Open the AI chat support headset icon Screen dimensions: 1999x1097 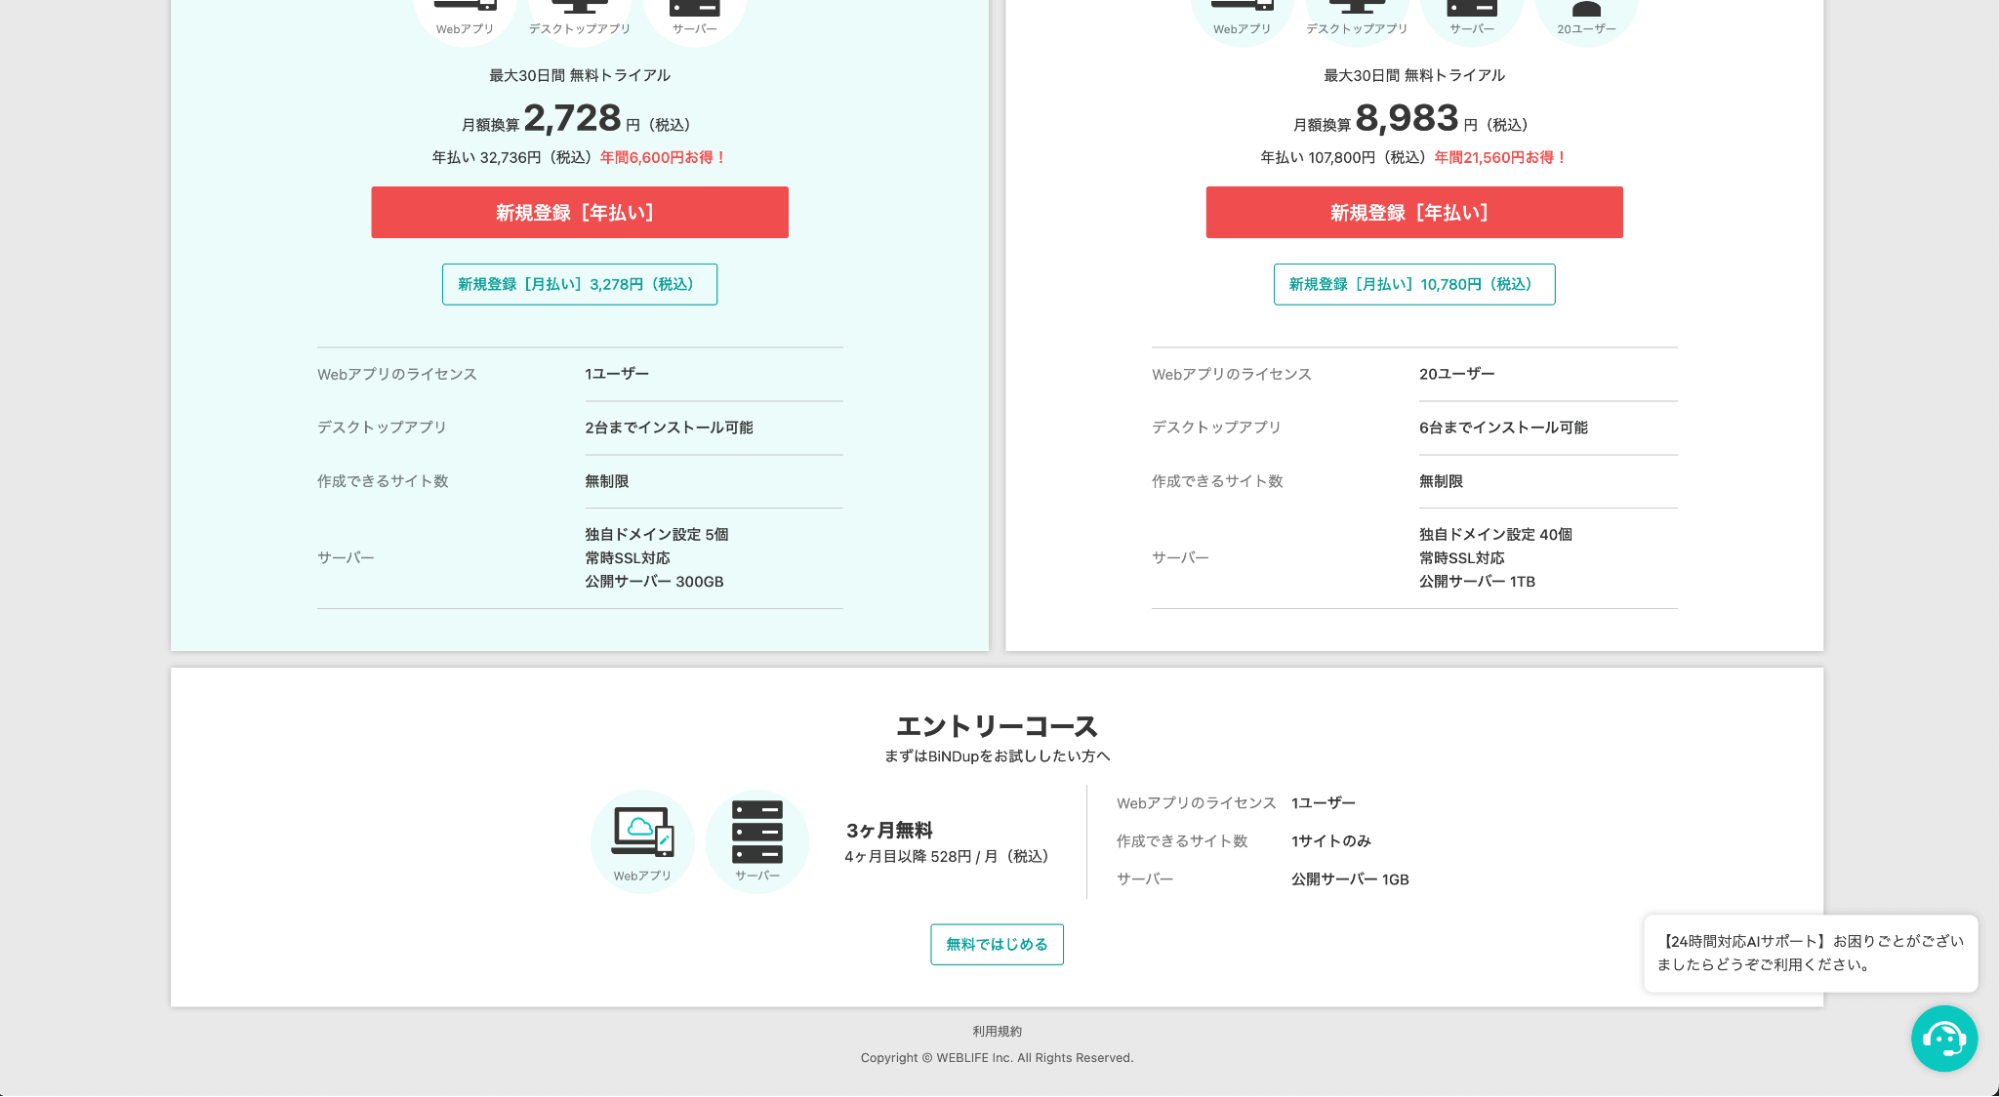[1944, 1039]
